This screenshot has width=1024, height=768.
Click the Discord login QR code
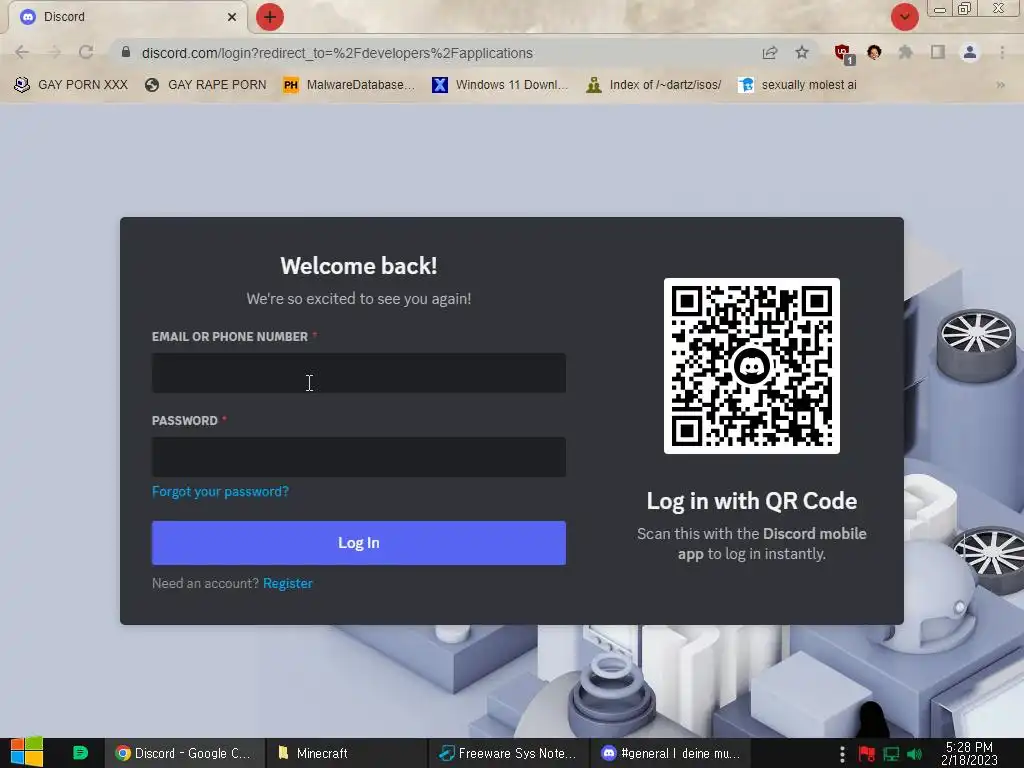[x=752, y=366]
